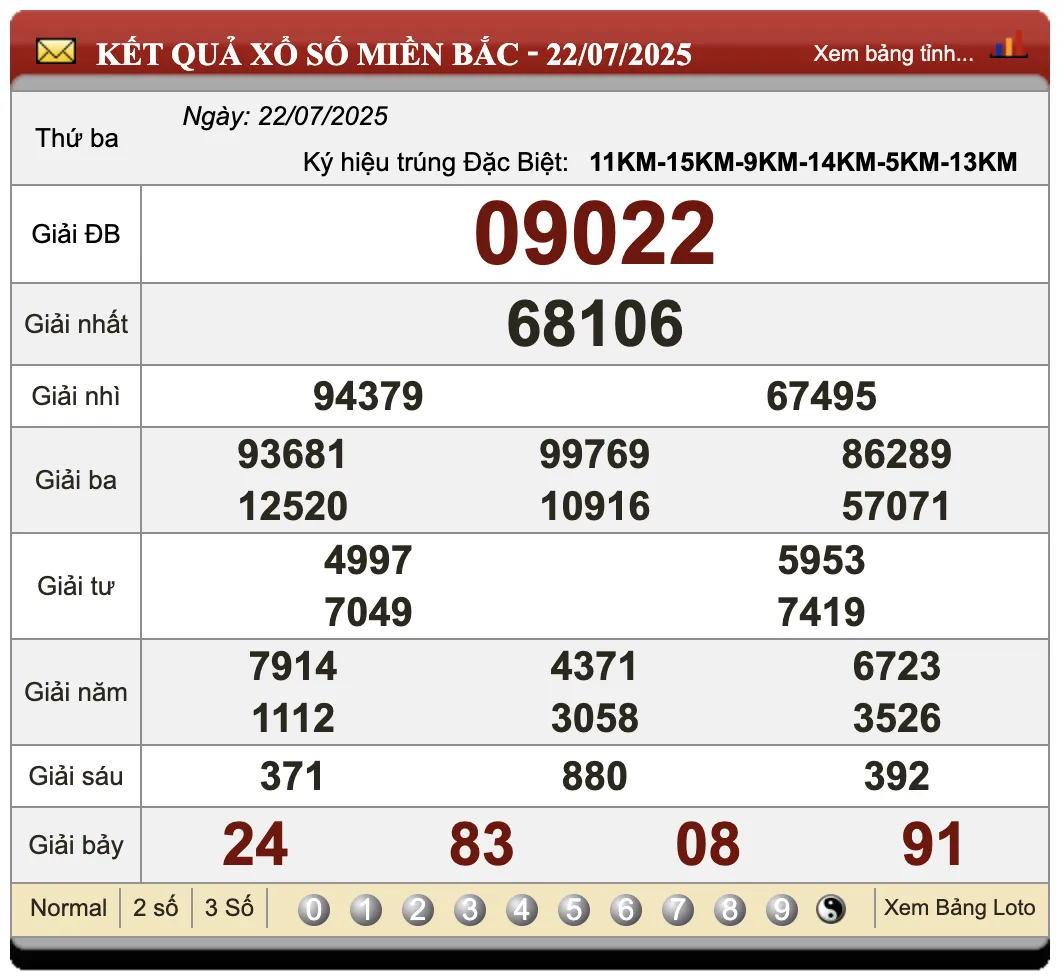Click the number 0 ball icon
The width and height of the screenshot is (1064, 978).
coord(315,908)
